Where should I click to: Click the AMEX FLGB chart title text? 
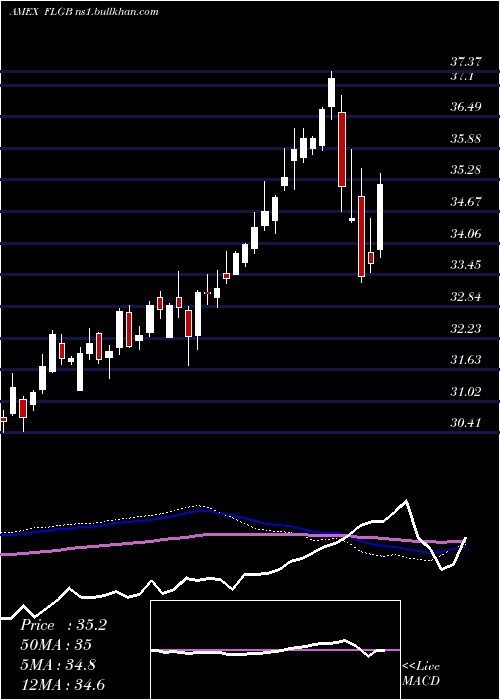click(x=84, y=11)
